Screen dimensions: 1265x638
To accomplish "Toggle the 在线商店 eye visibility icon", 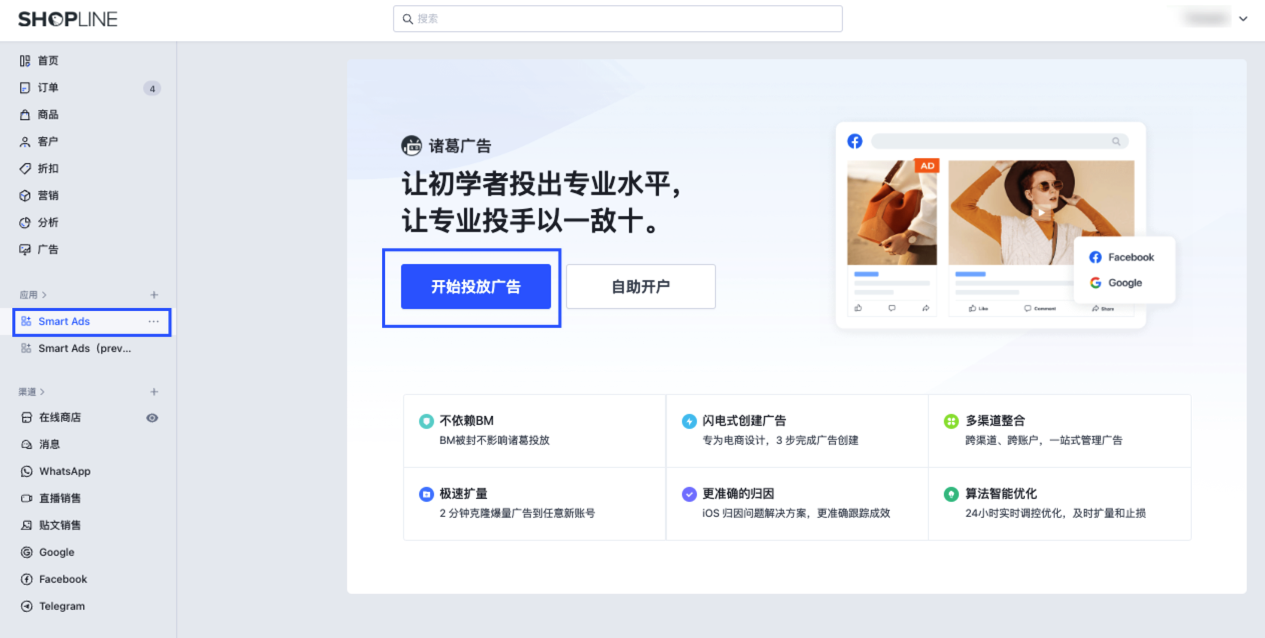I will pyautogui.click(x=152, y=418).
